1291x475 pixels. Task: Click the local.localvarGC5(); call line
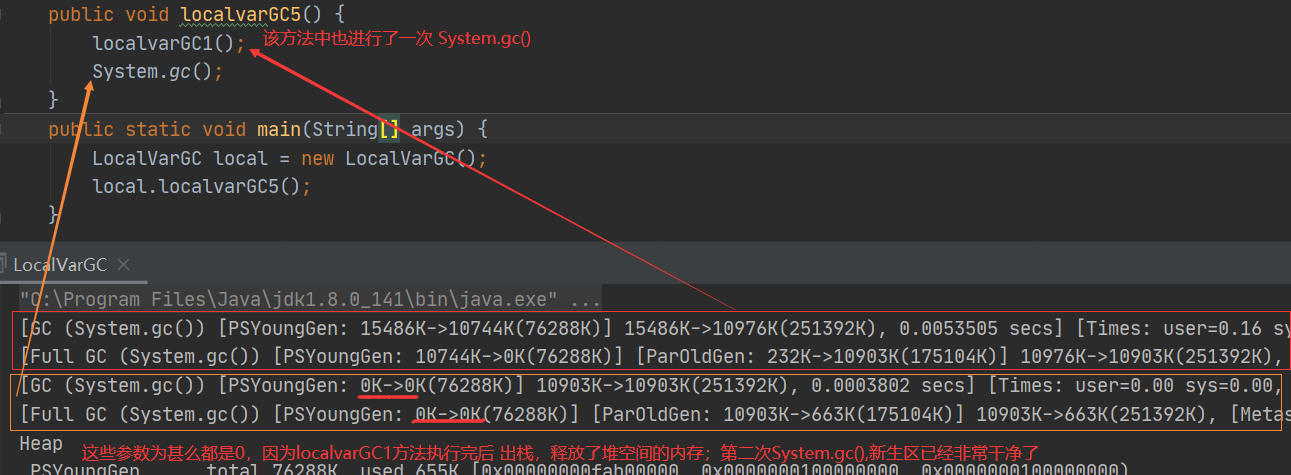[x=202, y=187]
